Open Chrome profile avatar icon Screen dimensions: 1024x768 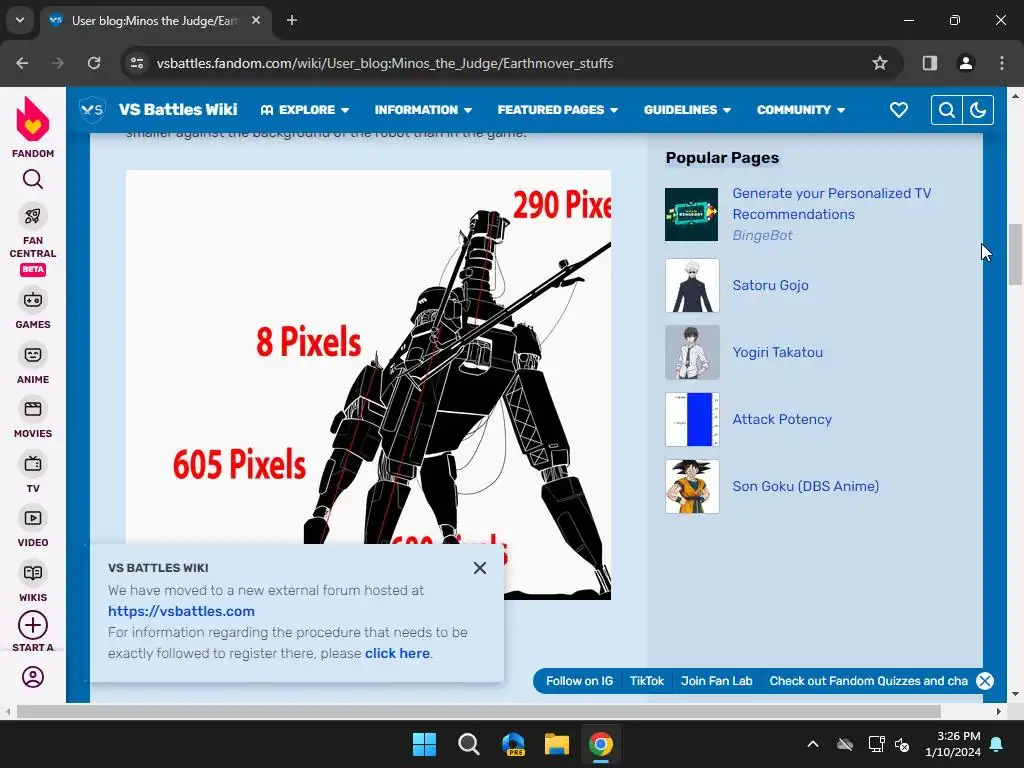[965, 63]
